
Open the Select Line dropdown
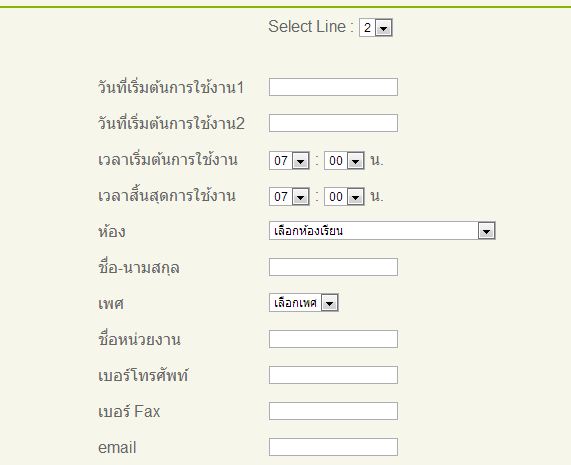pos(375,28)
